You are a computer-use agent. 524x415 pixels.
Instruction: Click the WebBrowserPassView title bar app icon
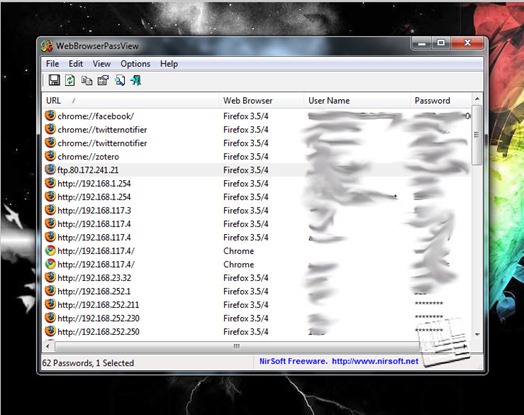(47, 46)
